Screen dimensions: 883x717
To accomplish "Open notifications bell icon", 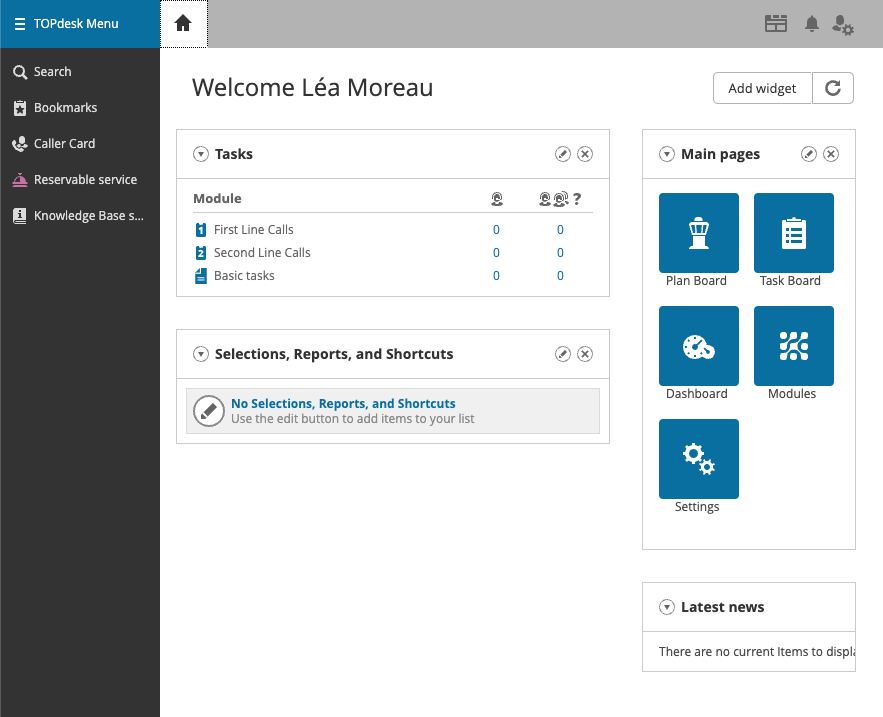I will point(811,24).
